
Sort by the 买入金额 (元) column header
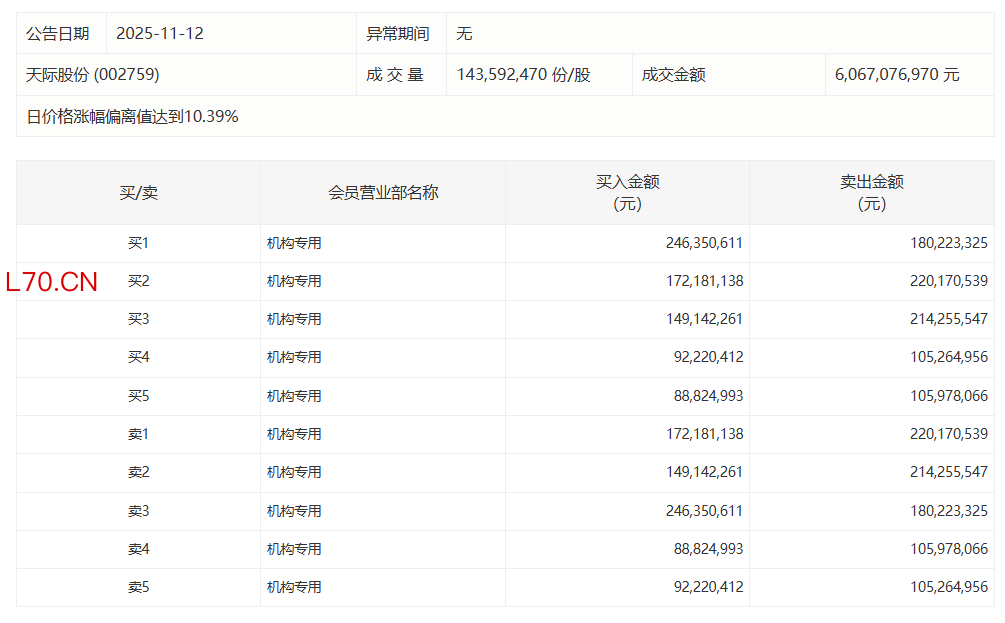(627, 193)
